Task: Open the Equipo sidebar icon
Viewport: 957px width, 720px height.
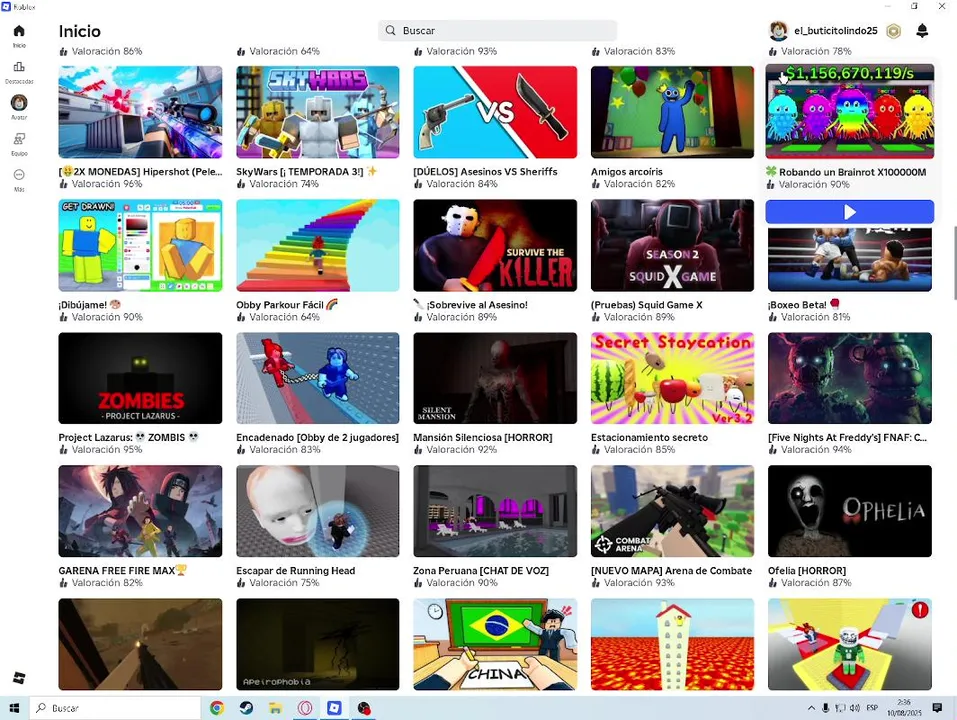Action: [x=19, y=139]
